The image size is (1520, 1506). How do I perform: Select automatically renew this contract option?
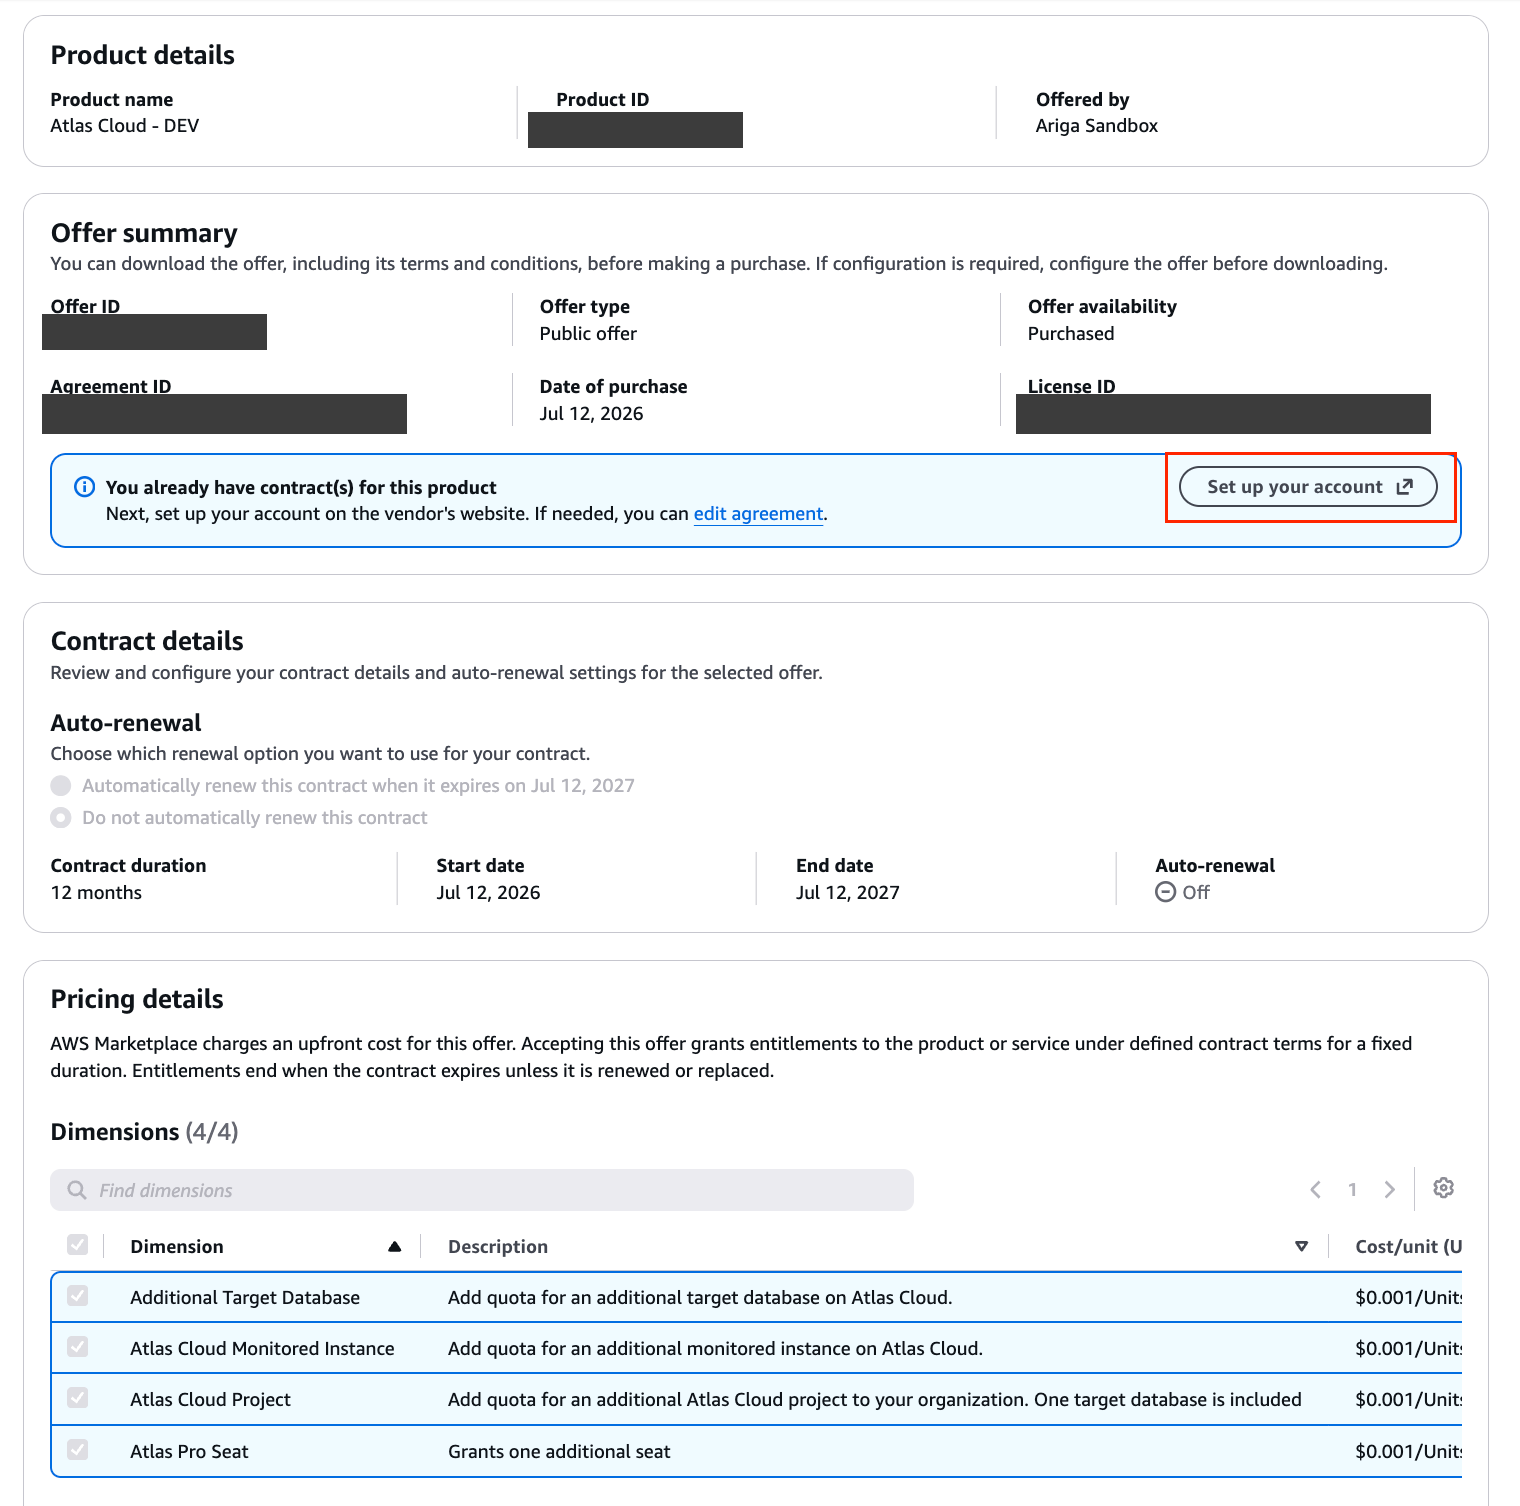(x=61, y=786)
